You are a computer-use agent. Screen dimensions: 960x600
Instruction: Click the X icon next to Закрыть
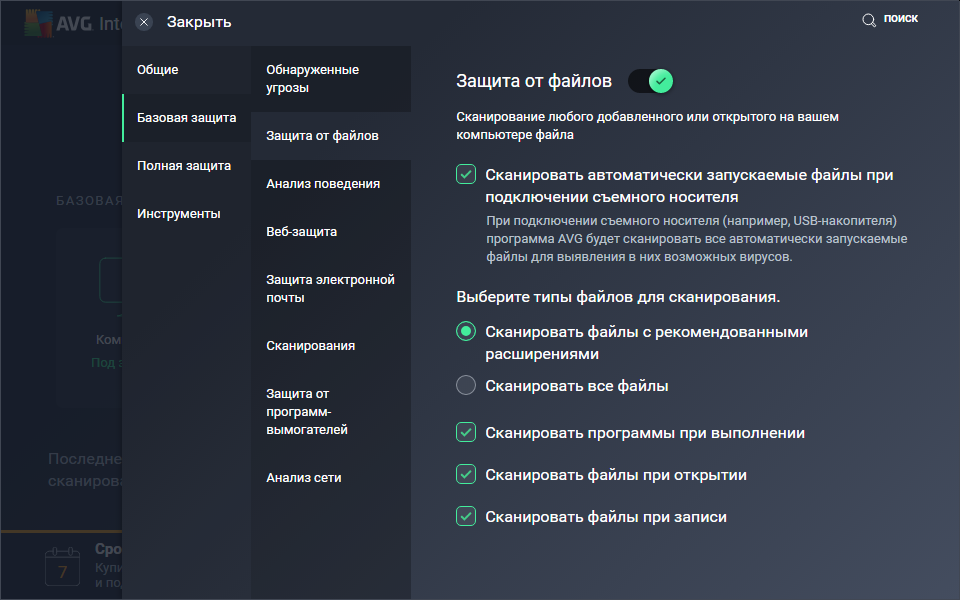[x=144, y=22]
